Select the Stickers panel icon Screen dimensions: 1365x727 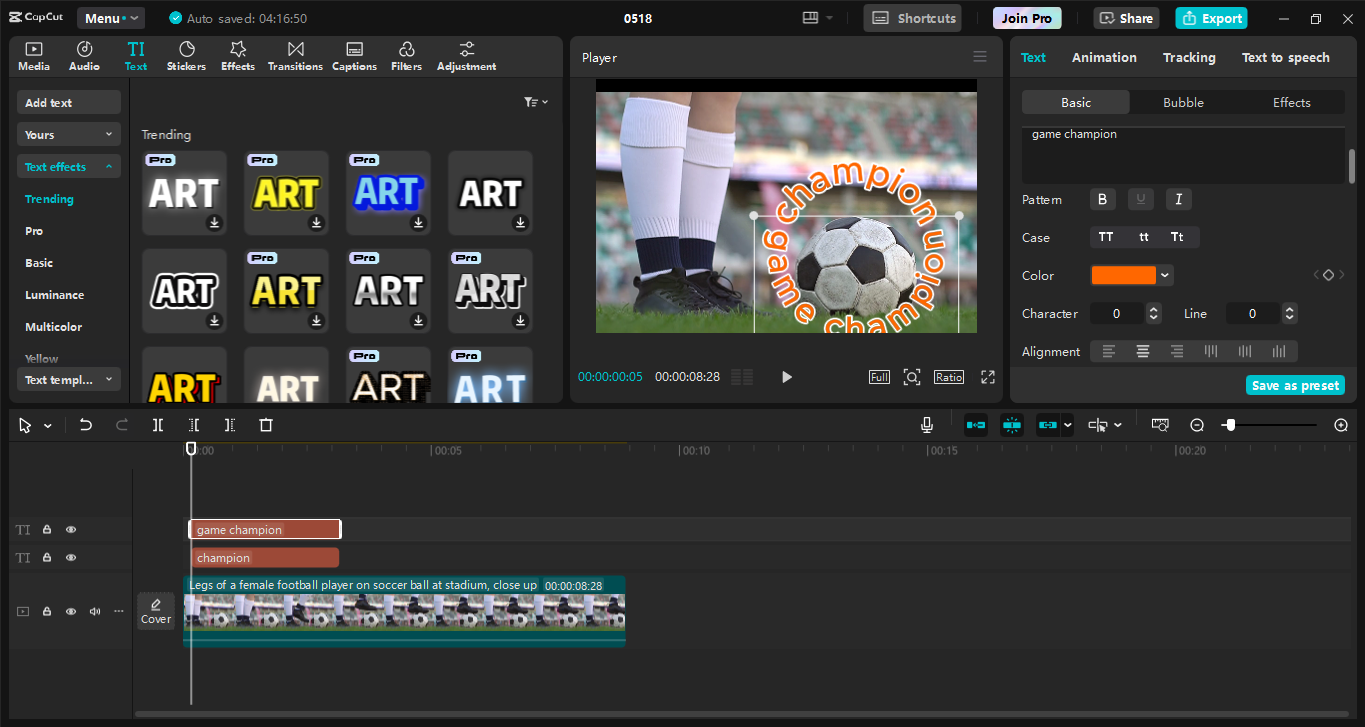click(186, 55)
